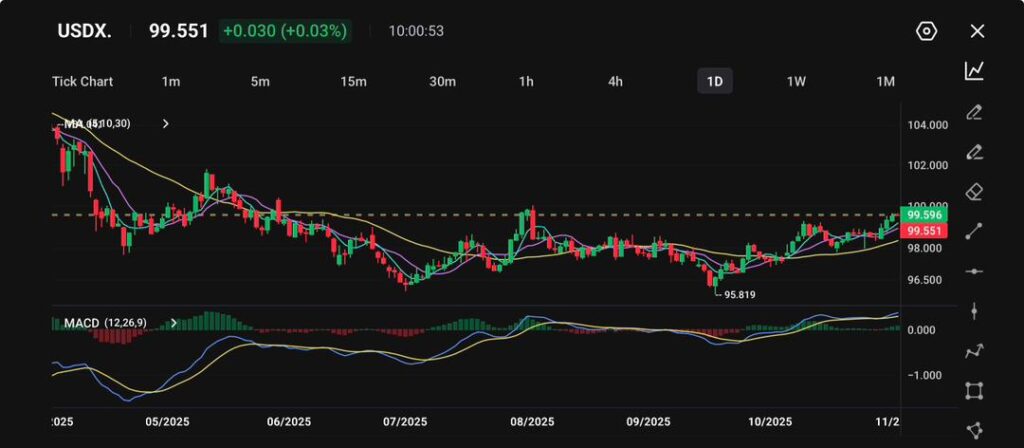Expand the MACD (12,26,9) indicator settings
Image resolution: width=1024 pixels, height=448 pixels.
point(174,323)
